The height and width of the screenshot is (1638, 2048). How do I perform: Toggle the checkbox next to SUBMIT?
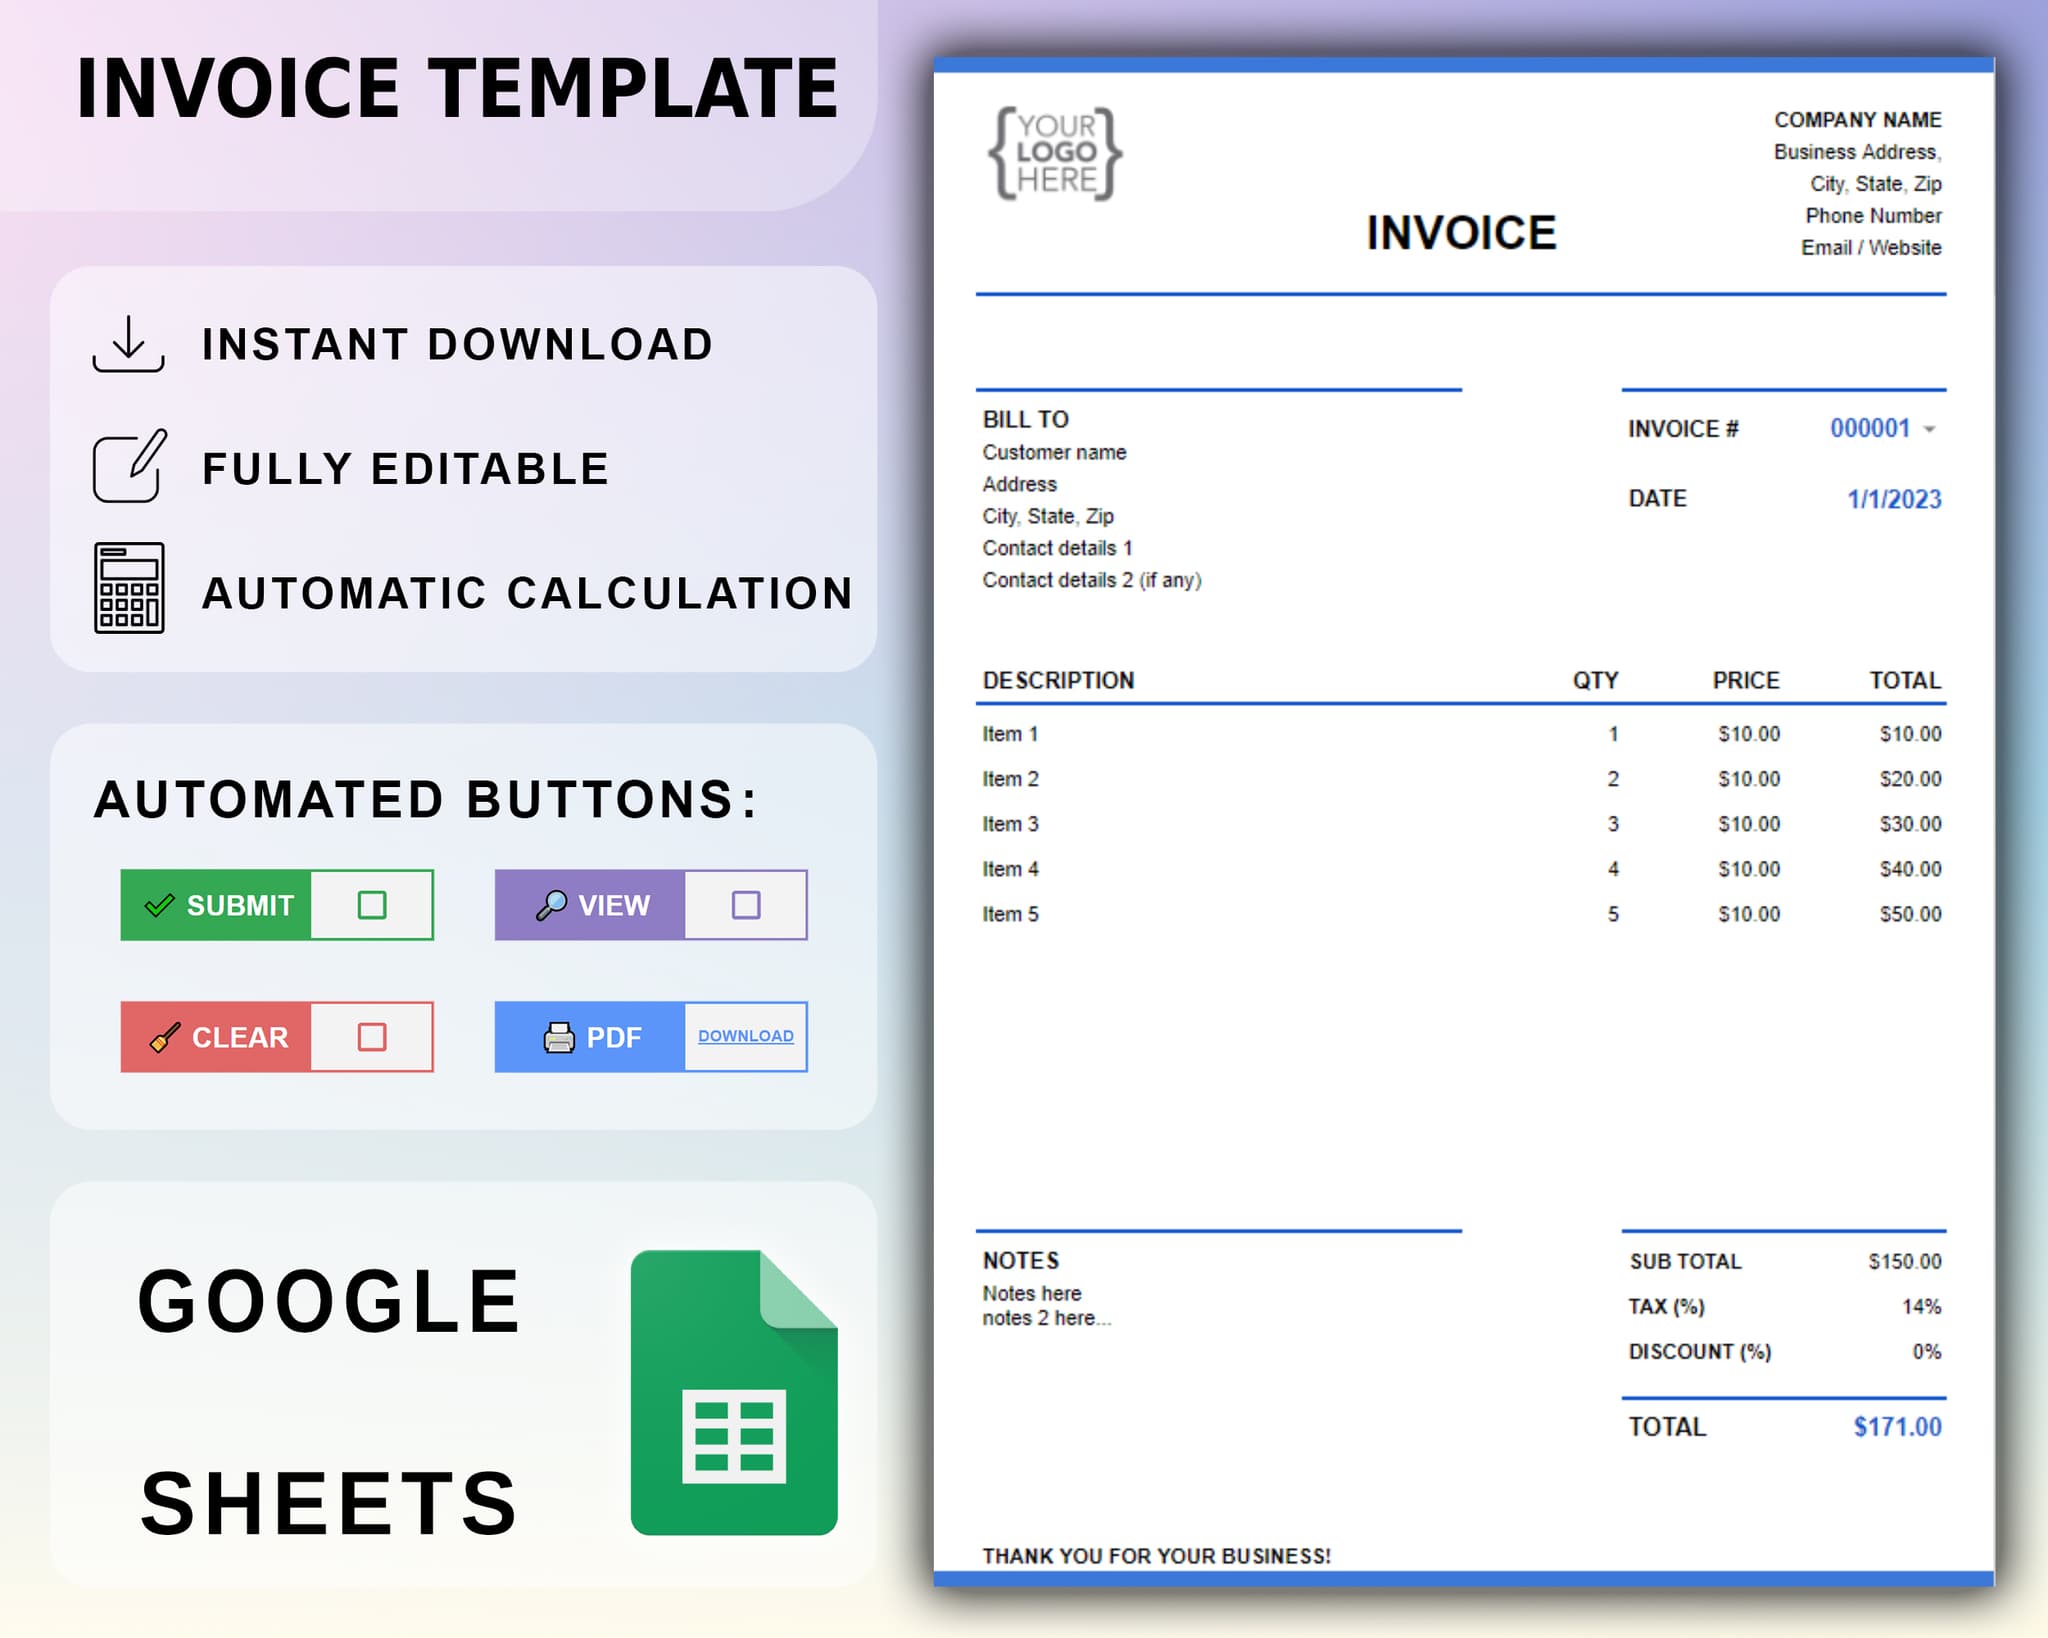[371, 904]
